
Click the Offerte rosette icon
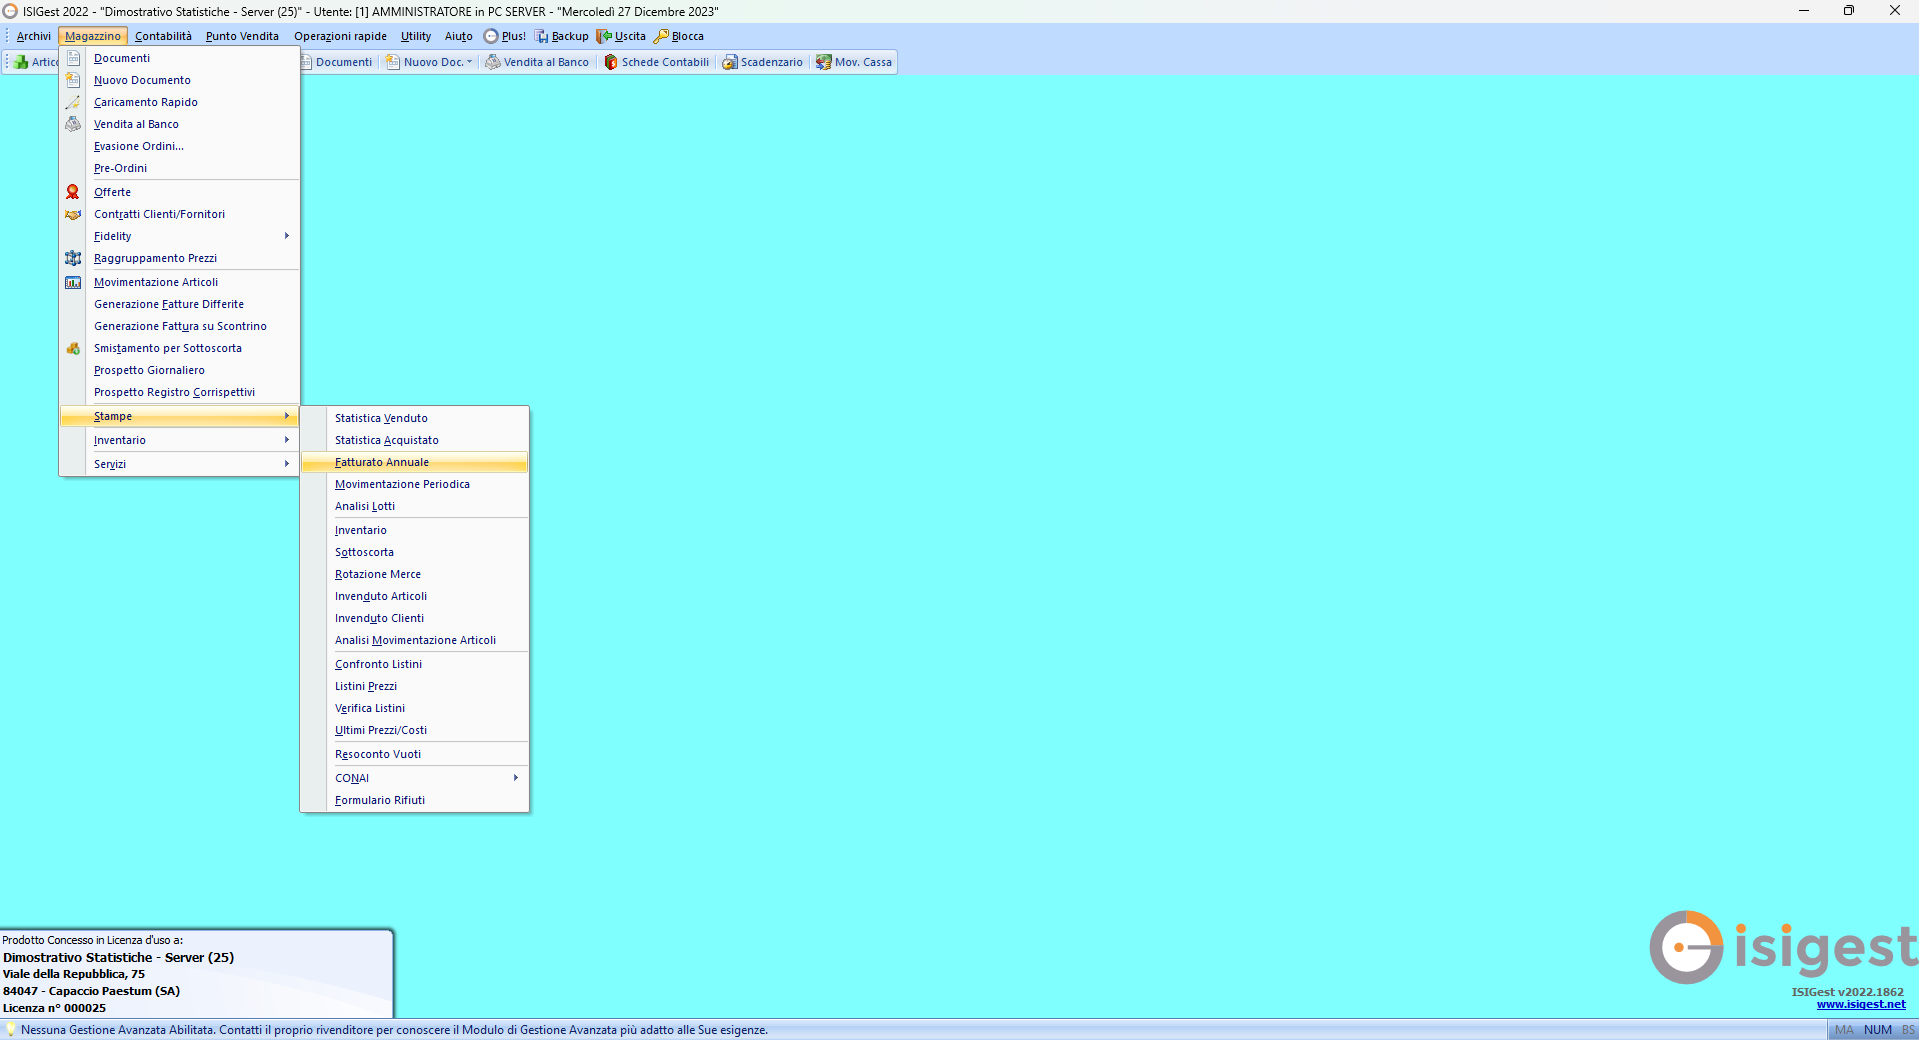73,192
